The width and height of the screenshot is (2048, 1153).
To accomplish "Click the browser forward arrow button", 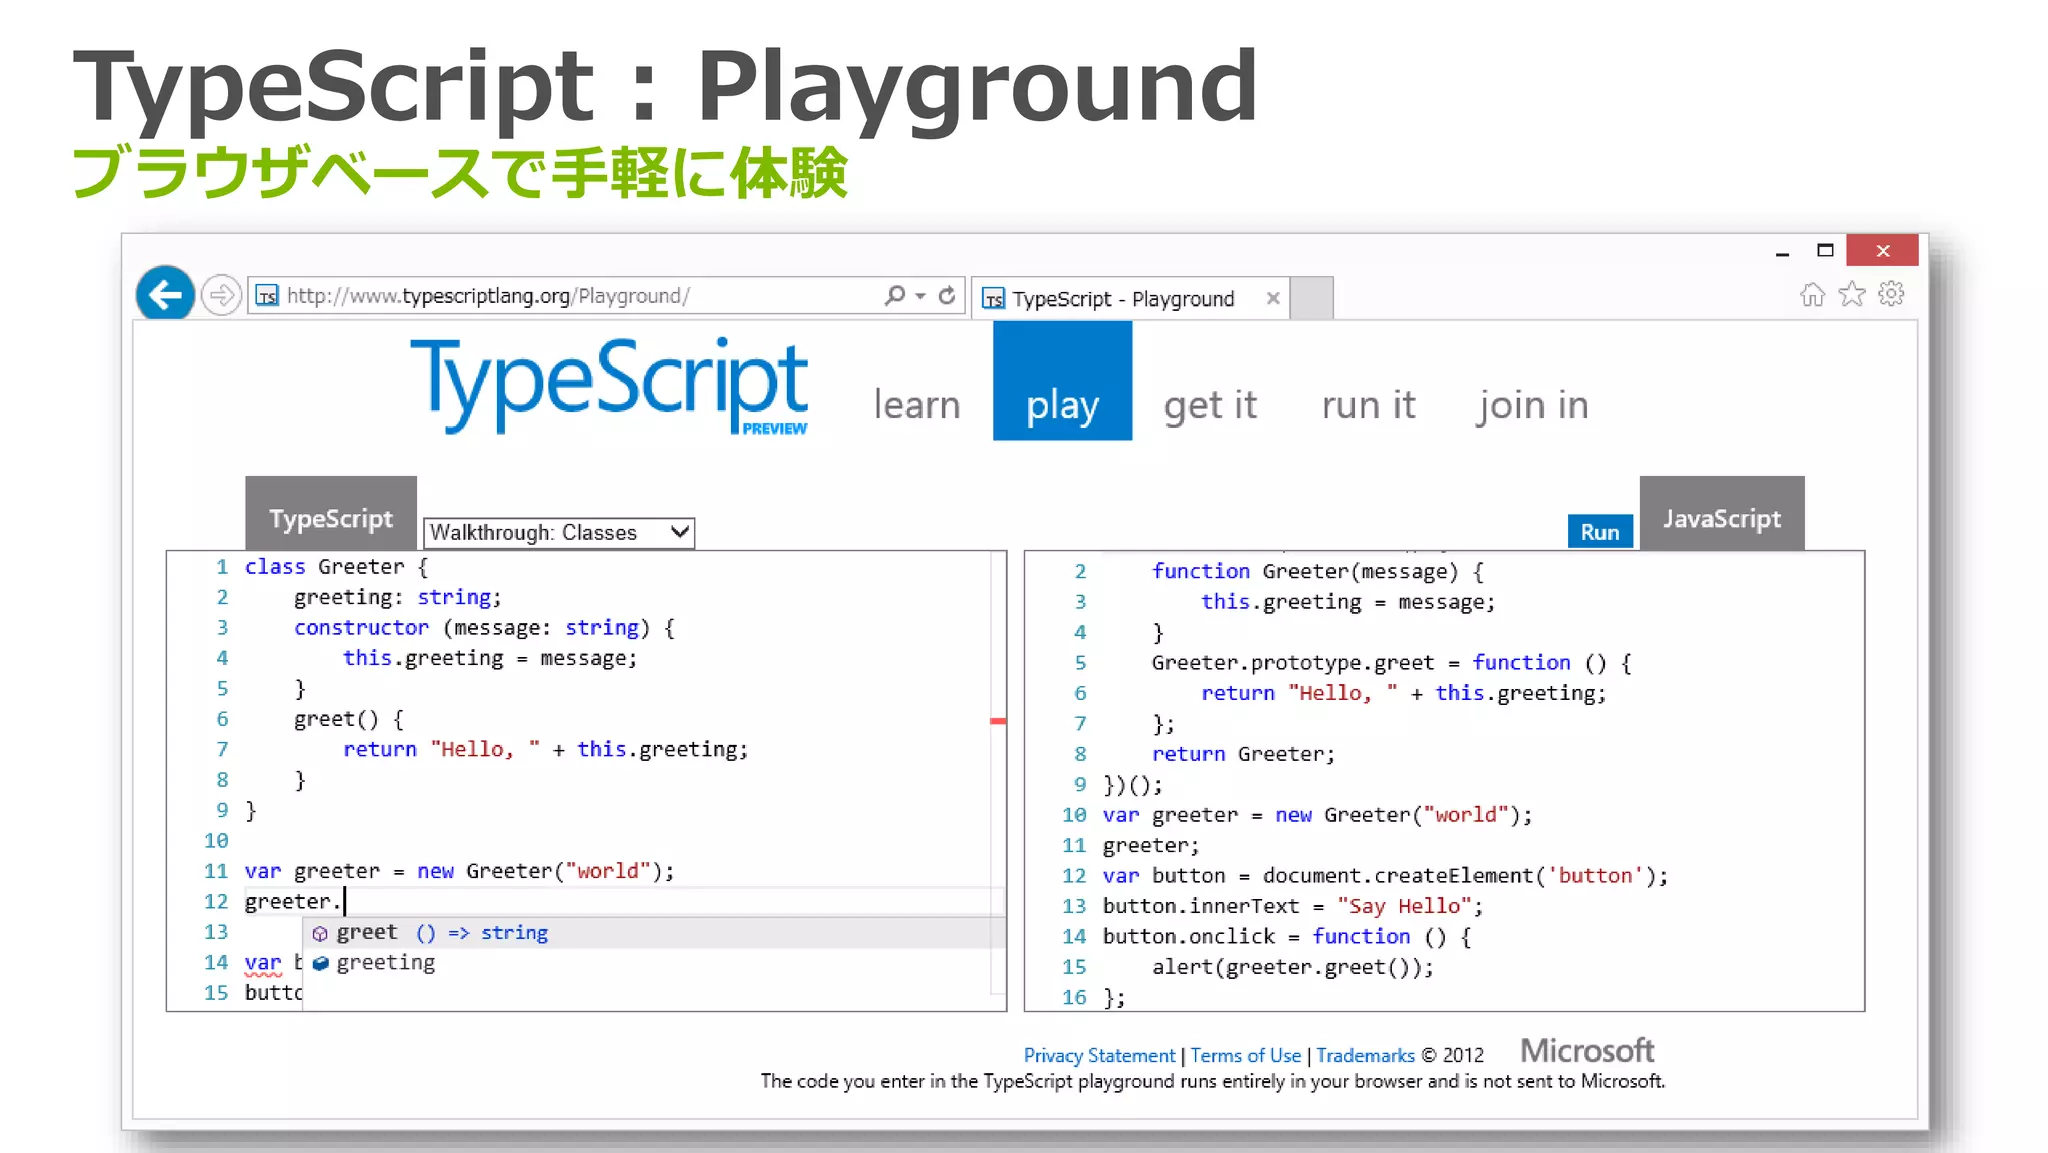I will 221,295.
